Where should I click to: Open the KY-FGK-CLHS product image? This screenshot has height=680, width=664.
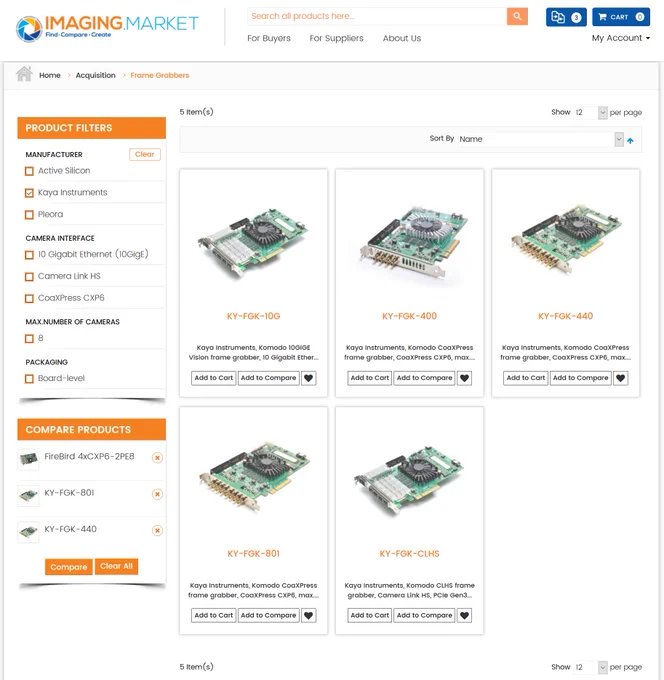(x=409, y=481)
